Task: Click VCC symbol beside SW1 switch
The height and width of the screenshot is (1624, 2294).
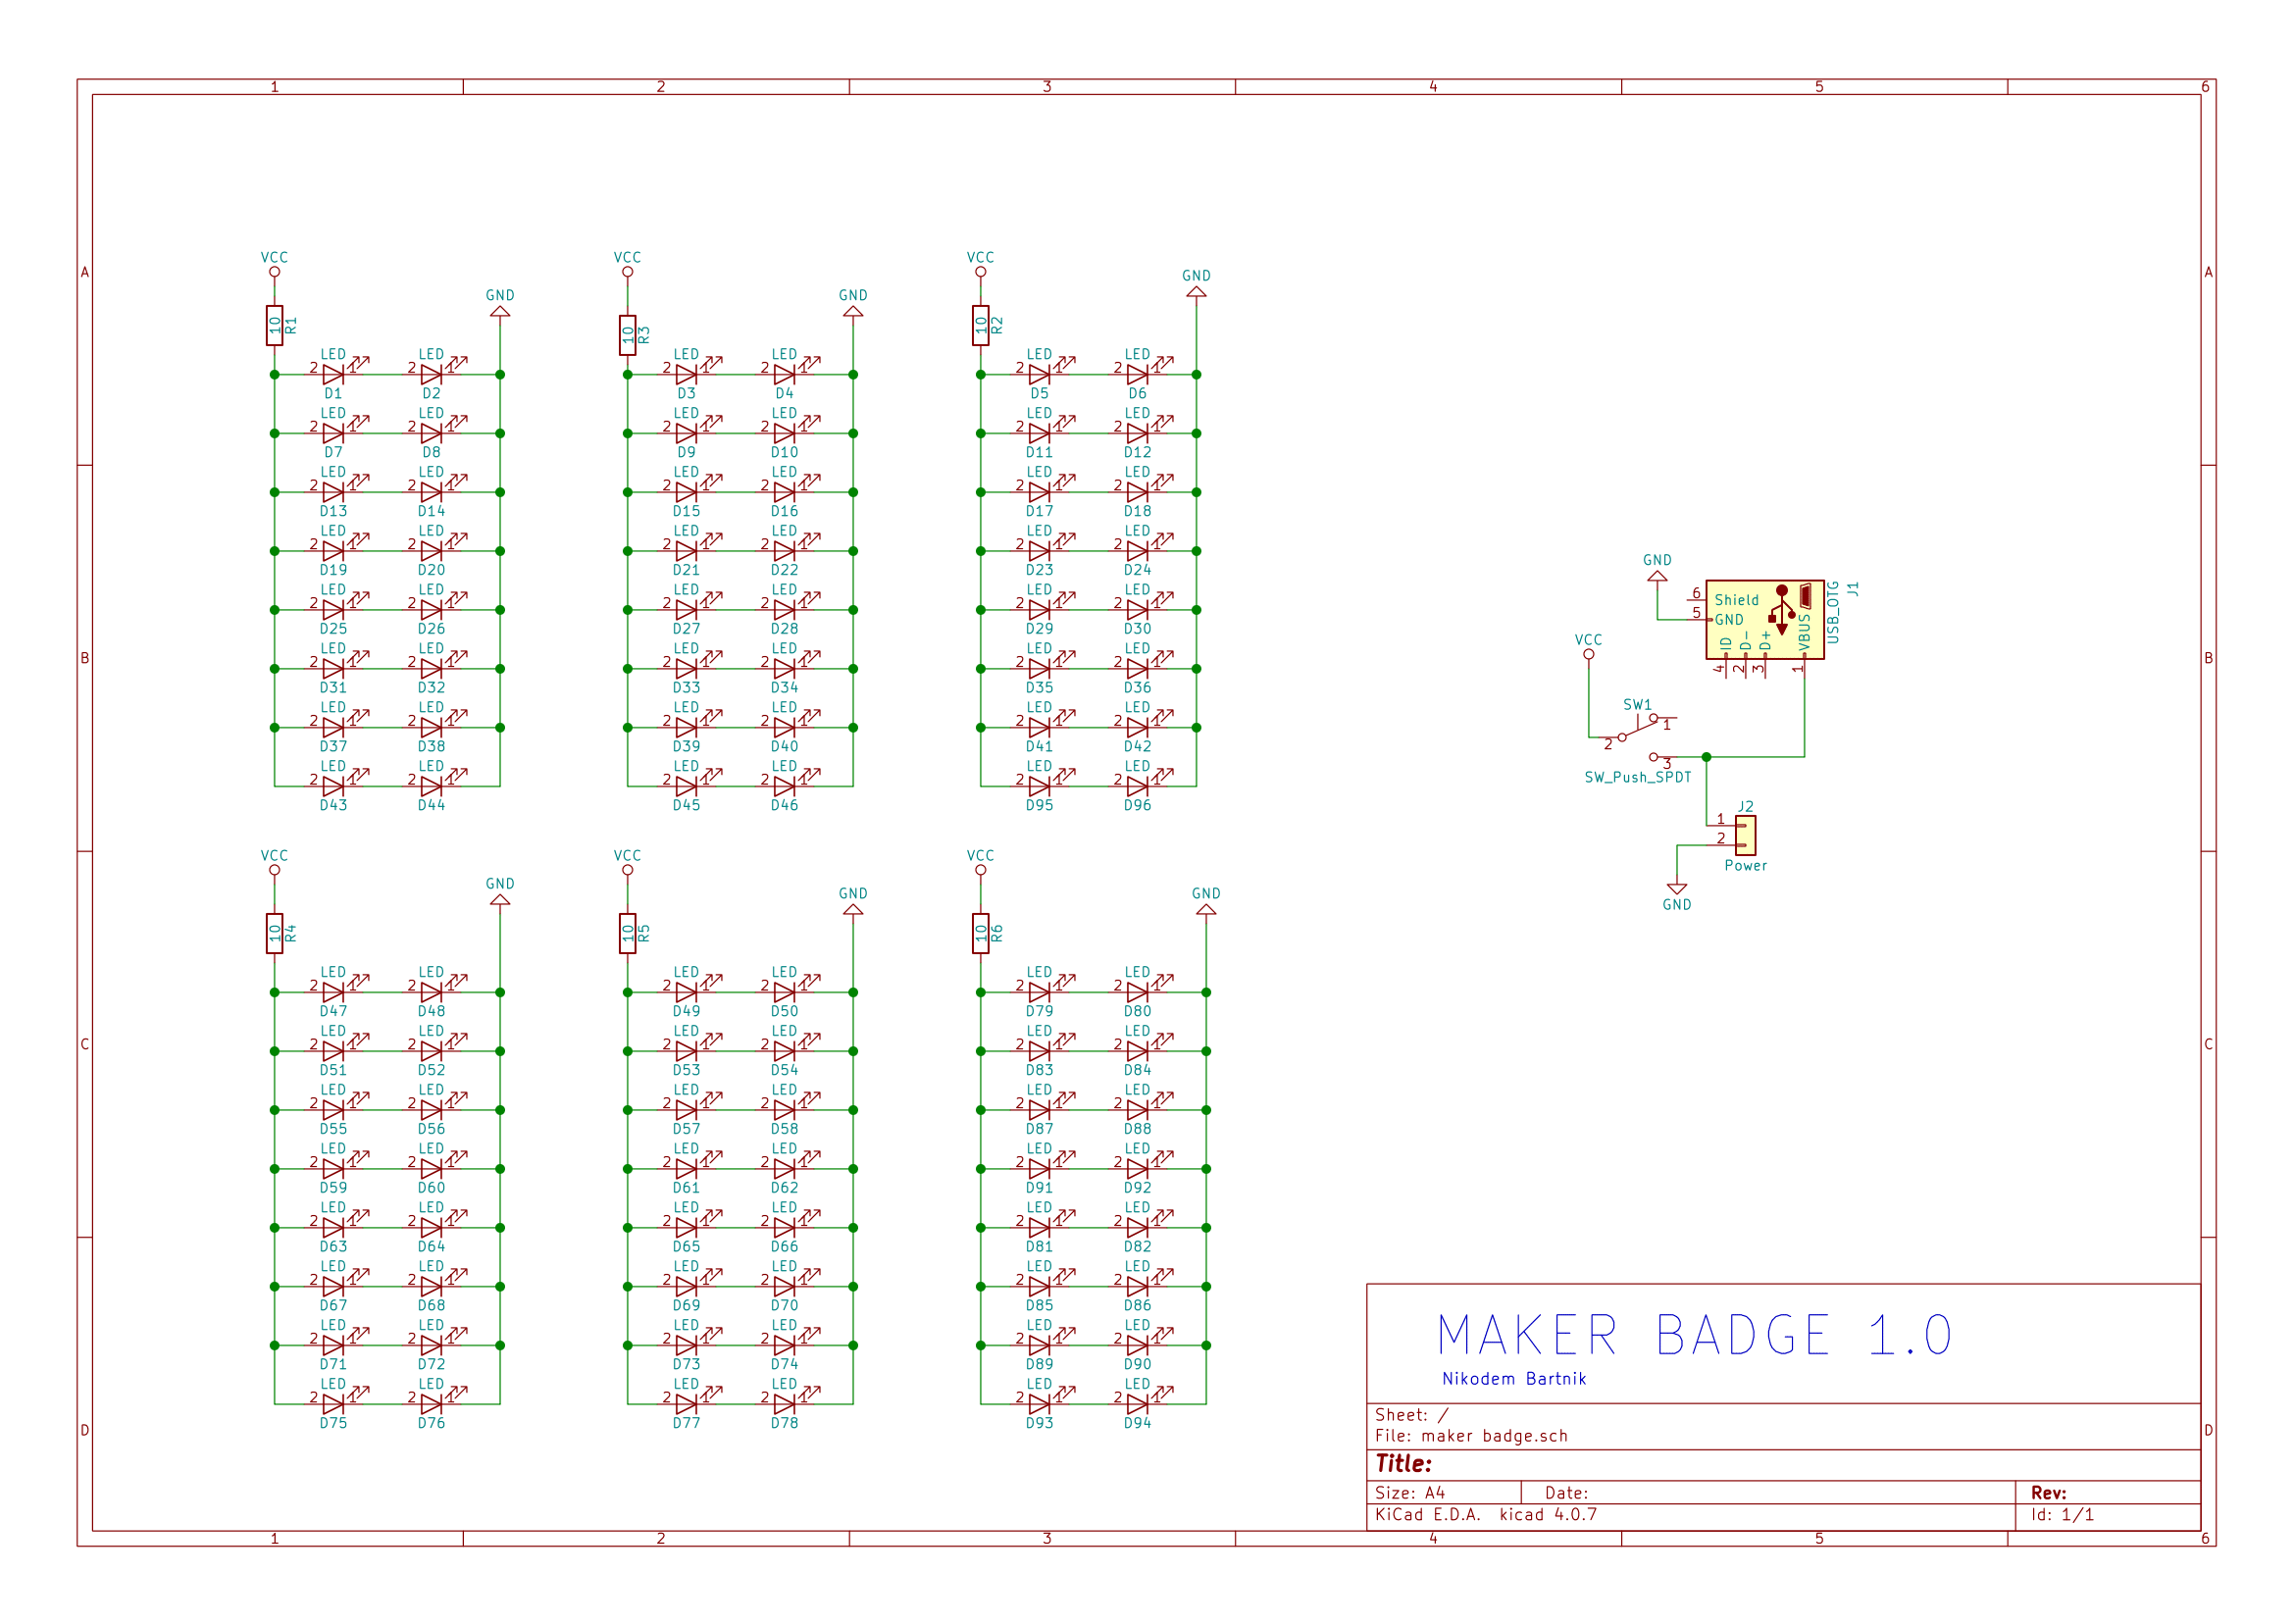Action: (x=1588, y=654)
